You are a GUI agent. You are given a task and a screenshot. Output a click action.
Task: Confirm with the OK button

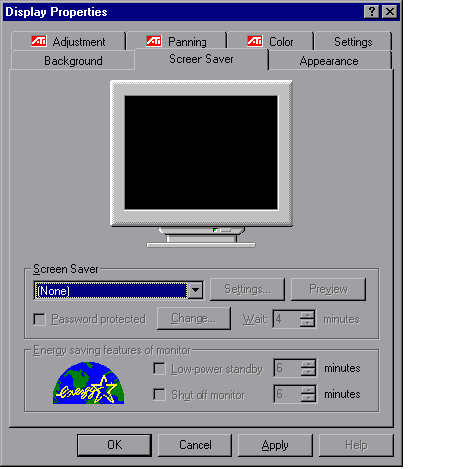coord(114,445)
